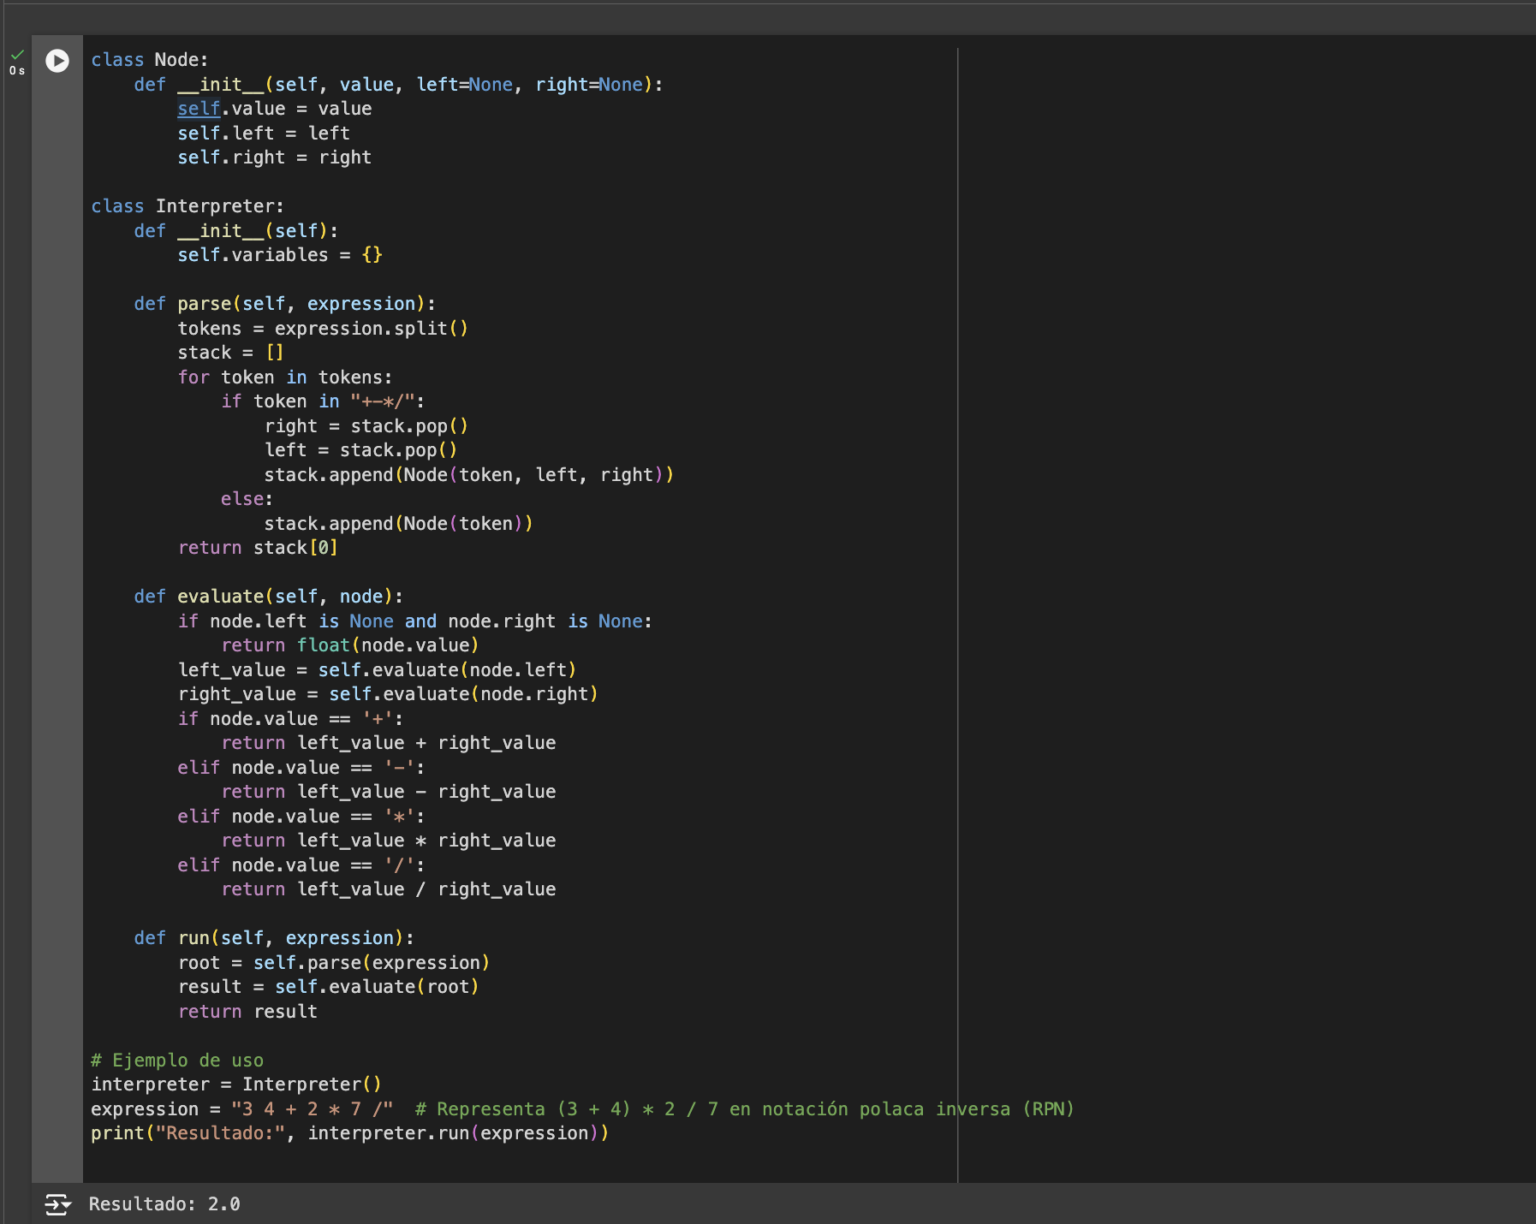Image resolution: width=1536 pixels, height=1224 pixels.
Task: Click the output arrow icon near Resultado
Action: (58, 1205)
